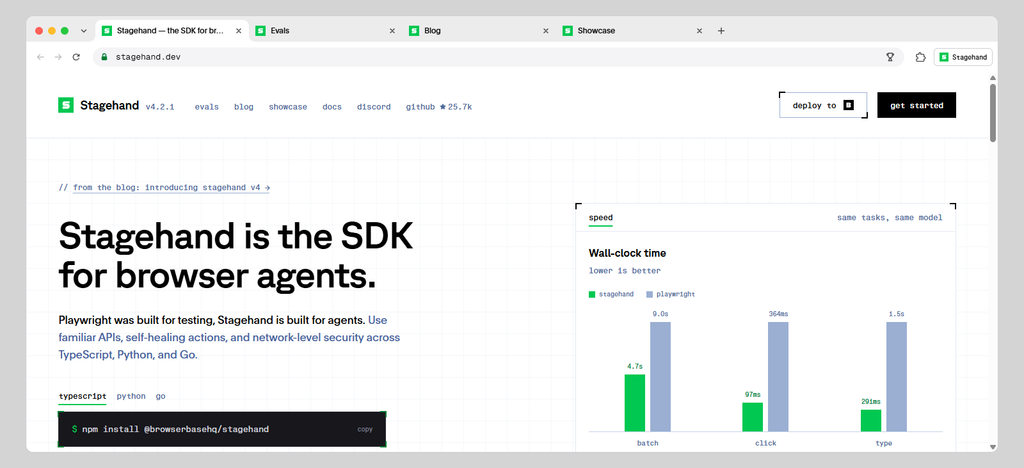This screenshot has height=468, width=1024.
Task: Select the speed tab in chart panel
Action: tap(600, 218)
